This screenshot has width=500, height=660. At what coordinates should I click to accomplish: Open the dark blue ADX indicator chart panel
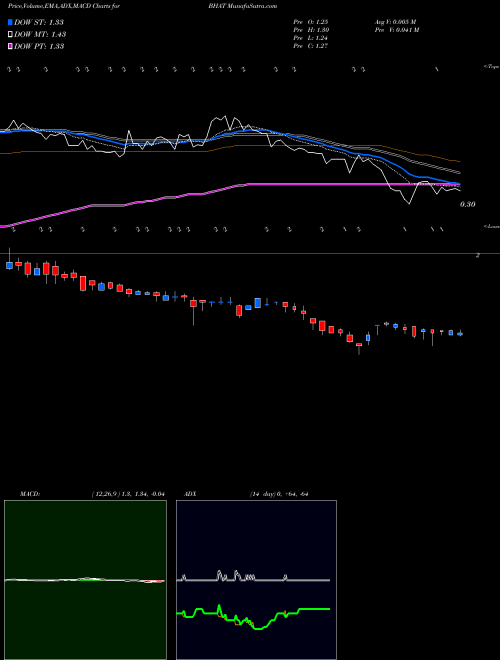[x=256, y=580]
